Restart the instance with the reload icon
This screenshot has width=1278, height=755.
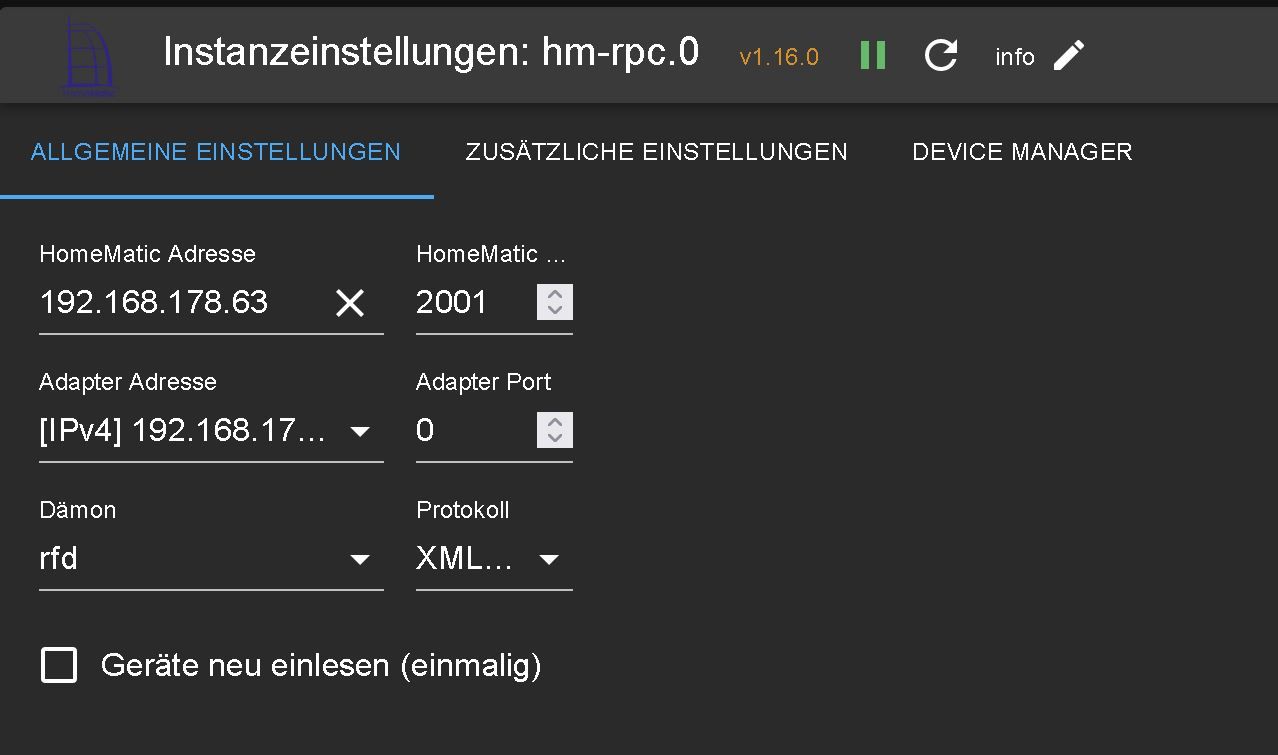(x=941, y=55)
